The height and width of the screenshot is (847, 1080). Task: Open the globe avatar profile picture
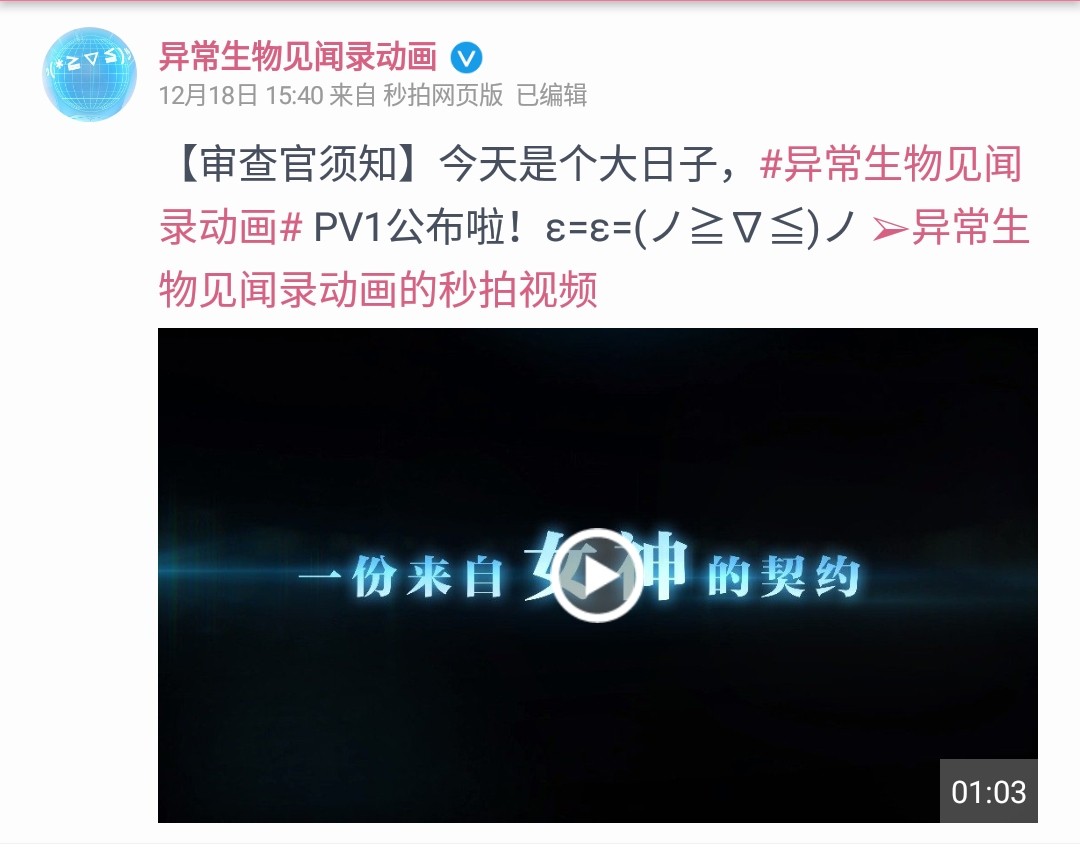90,74
